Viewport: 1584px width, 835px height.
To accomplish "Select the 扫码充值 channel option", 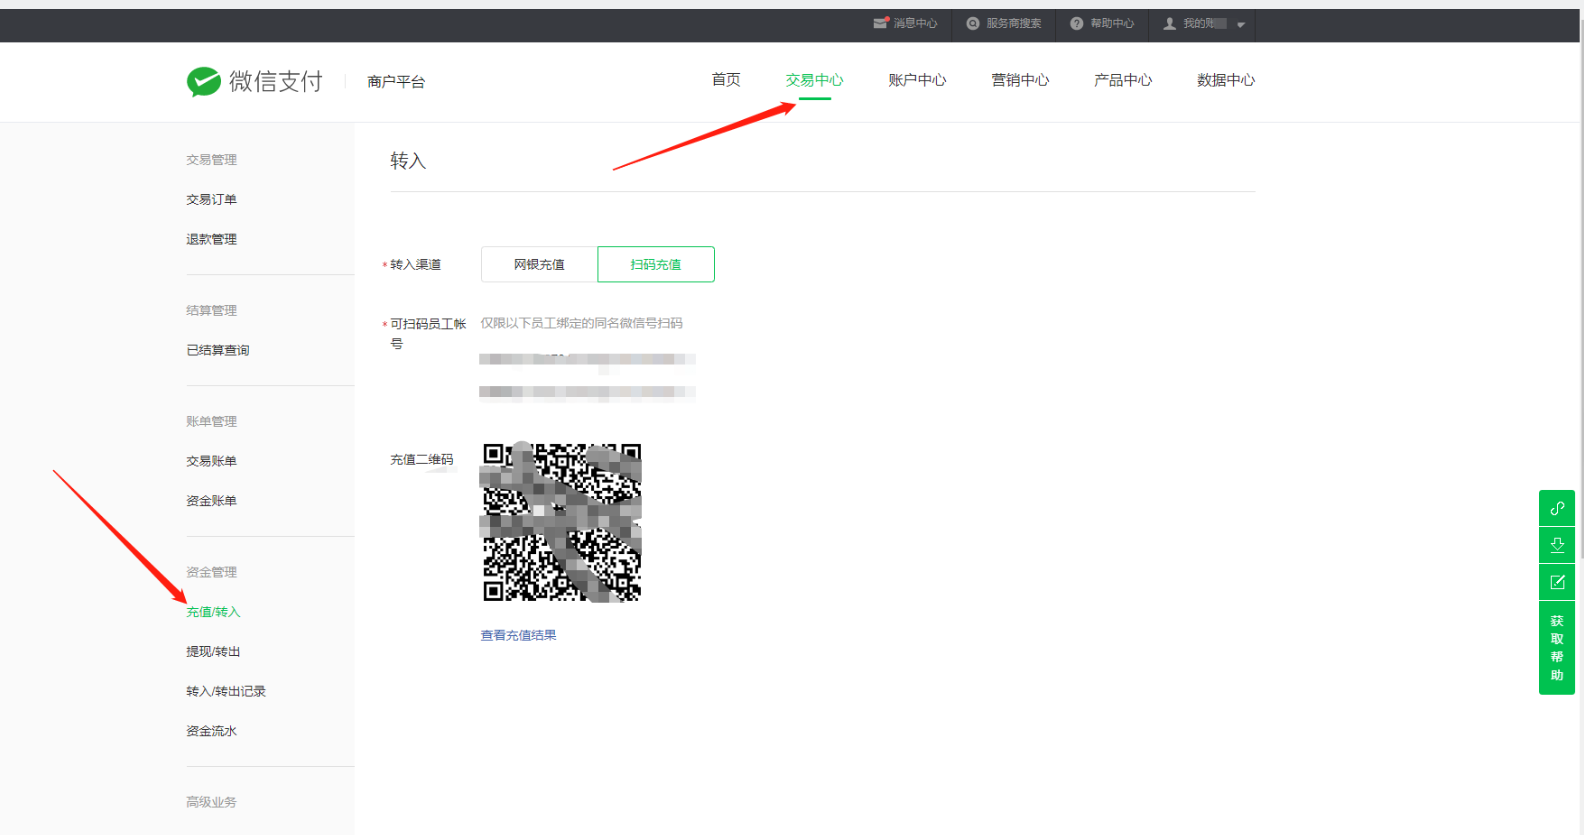I will pos(656,264).
